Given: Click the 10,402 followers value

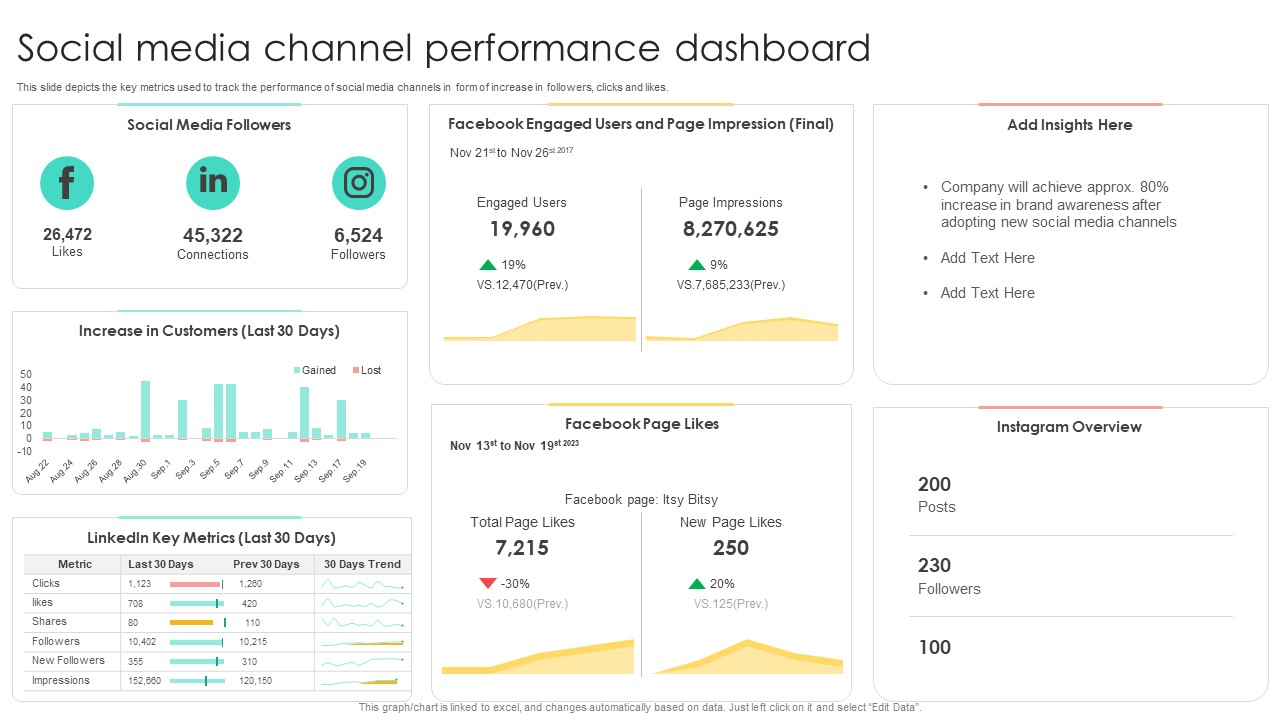Looking at the screenshot, I should pos(142,642).
